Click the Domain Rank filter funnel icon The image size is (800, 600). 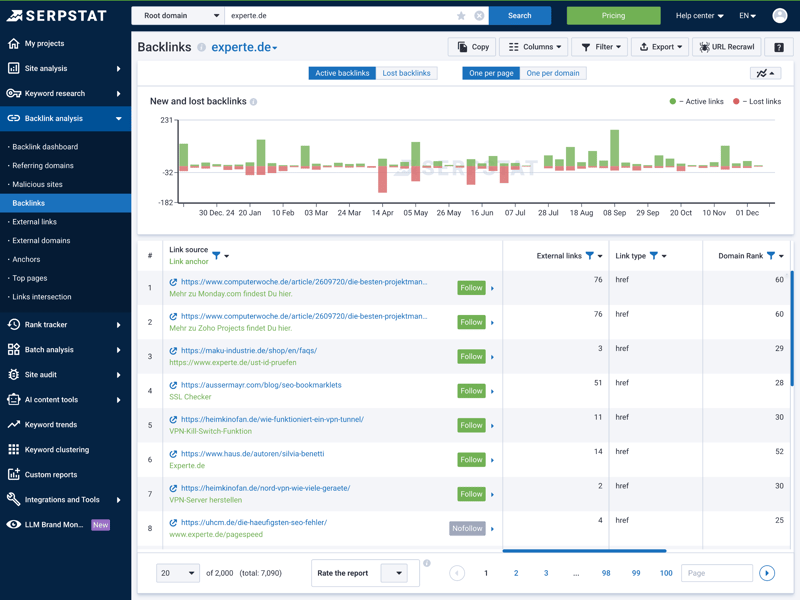click(x=771, y=256)
